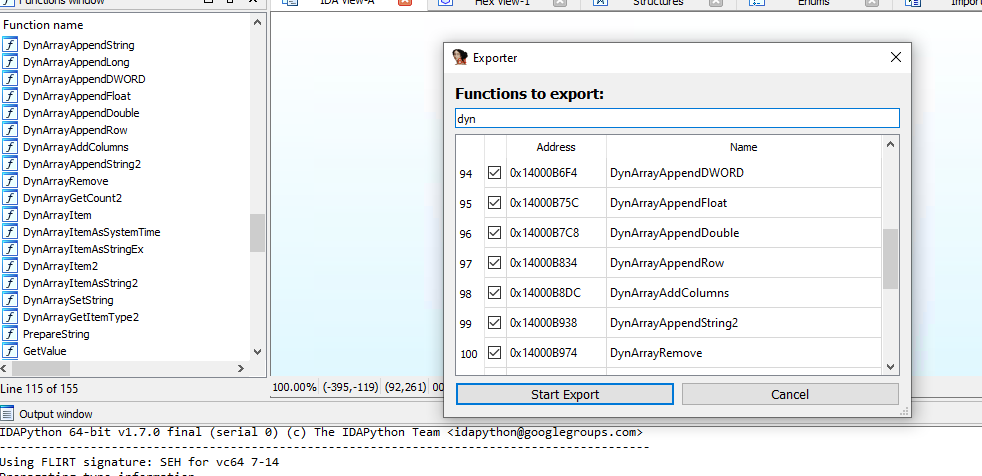
Task: Close the Hex View-1 tab
Action: (560, 3)
